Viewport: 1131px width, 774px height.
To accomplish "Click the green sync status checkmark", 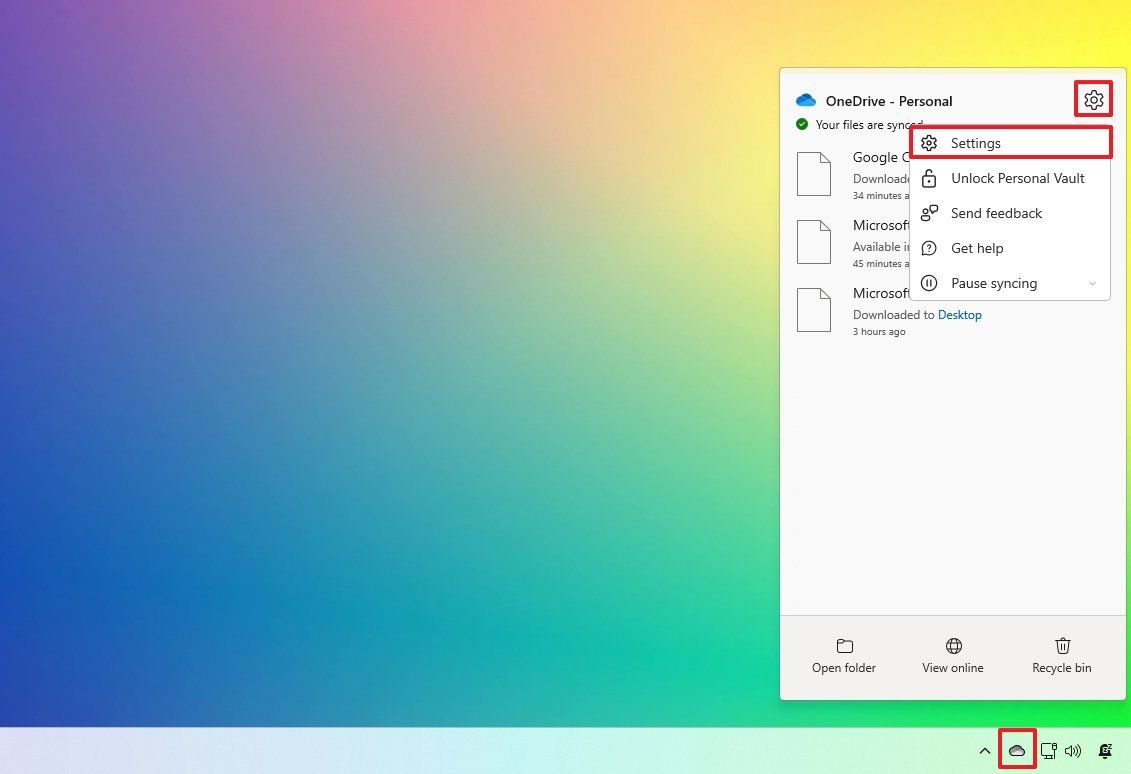I will coord(801,124).
